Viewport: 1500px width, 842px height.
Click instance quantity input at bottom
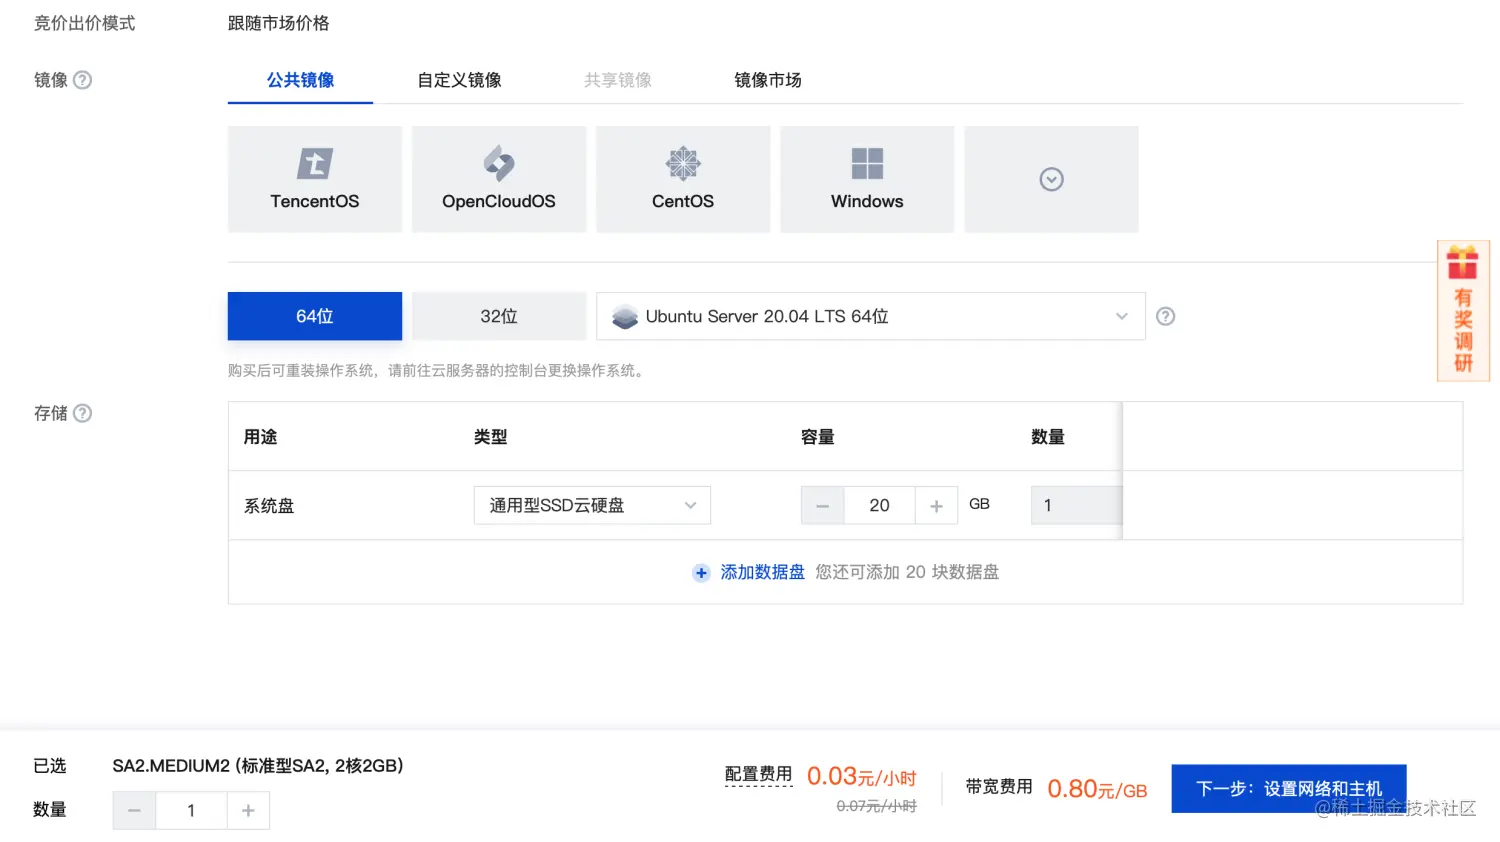pos(191,810)
